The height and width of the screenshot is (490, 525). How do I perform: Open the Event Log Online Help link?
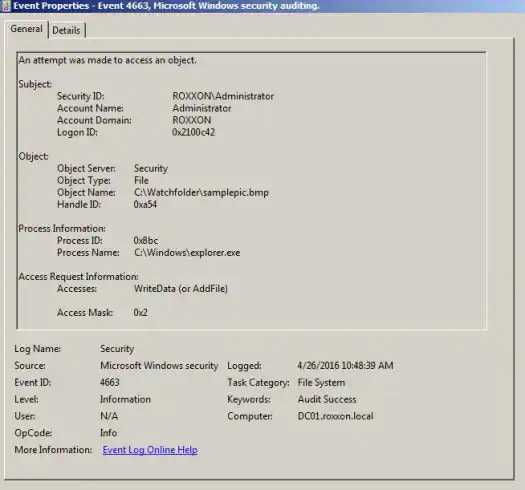(150, 450)
